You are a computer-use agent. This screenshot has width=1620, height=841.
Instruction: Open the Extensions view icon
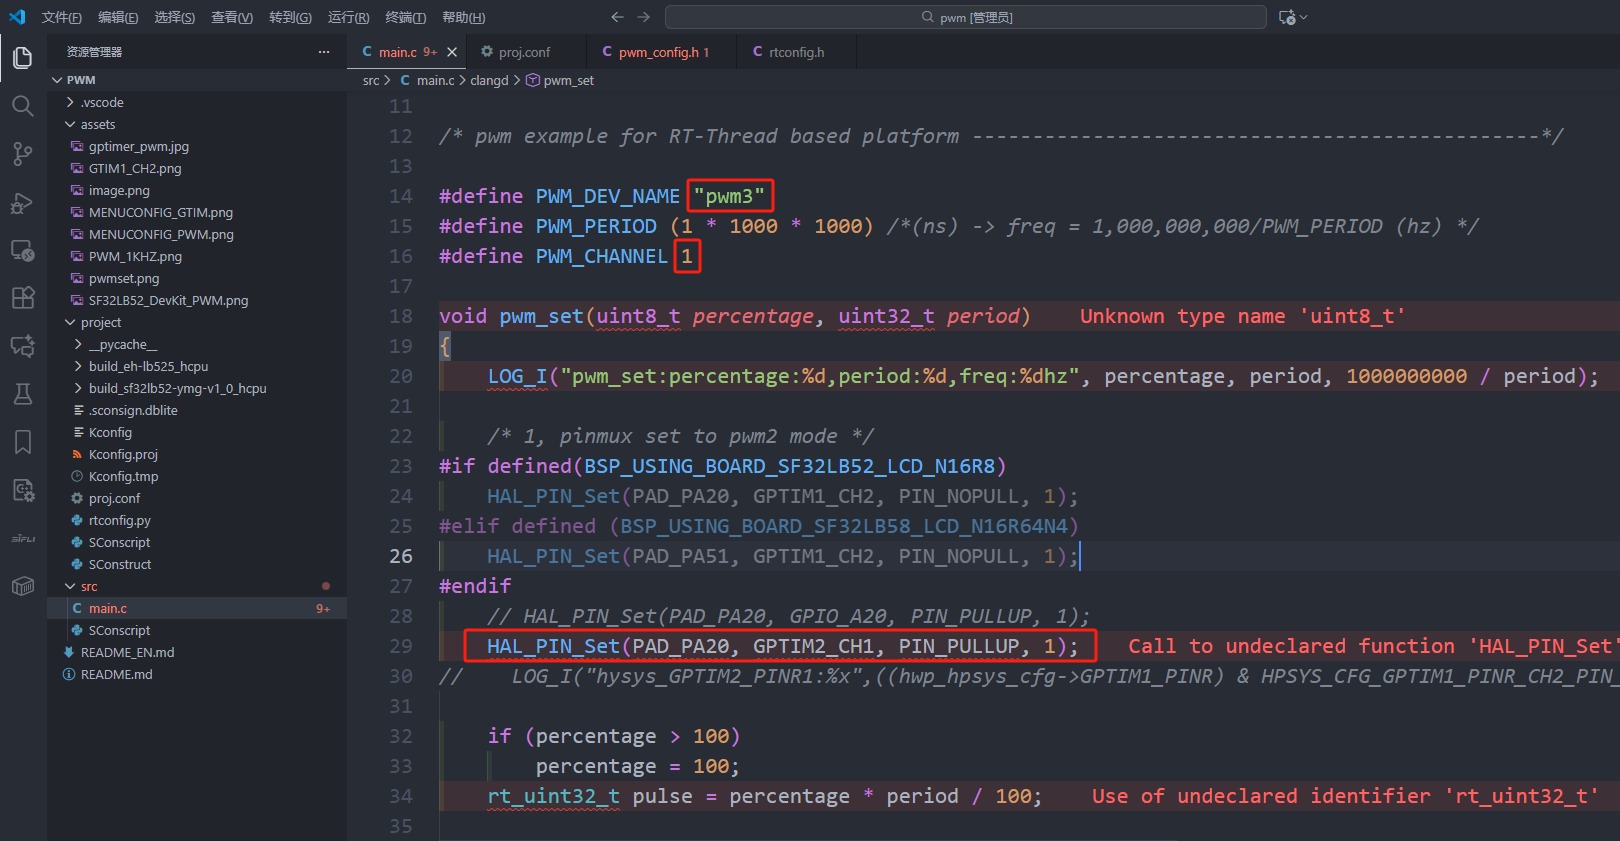[x=22, y=298]
